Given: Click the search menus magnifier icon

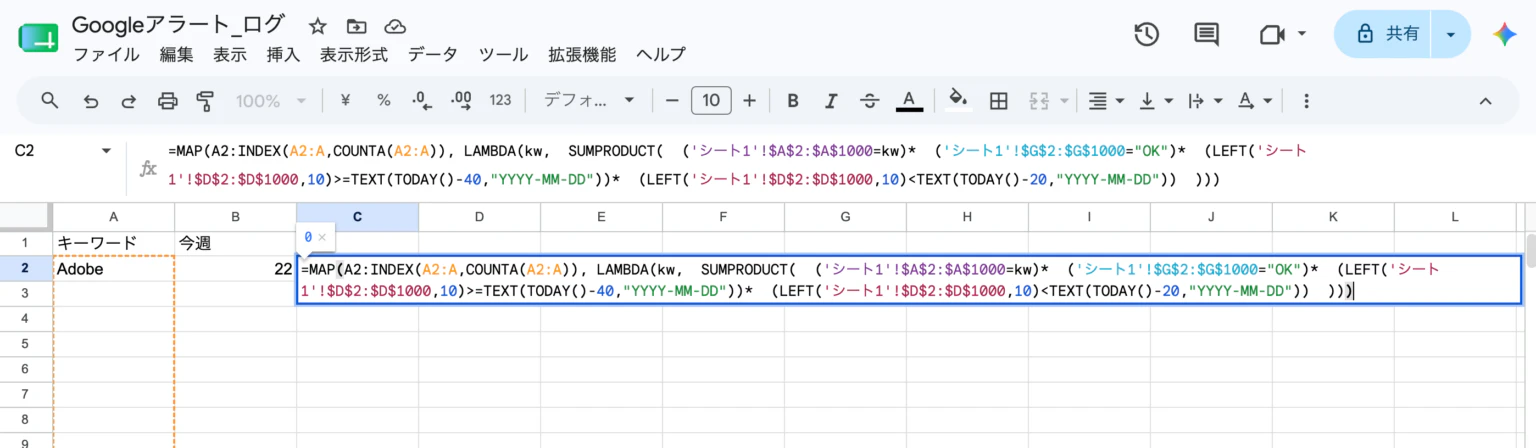Looking at the screenshot, I should (49, 100).
